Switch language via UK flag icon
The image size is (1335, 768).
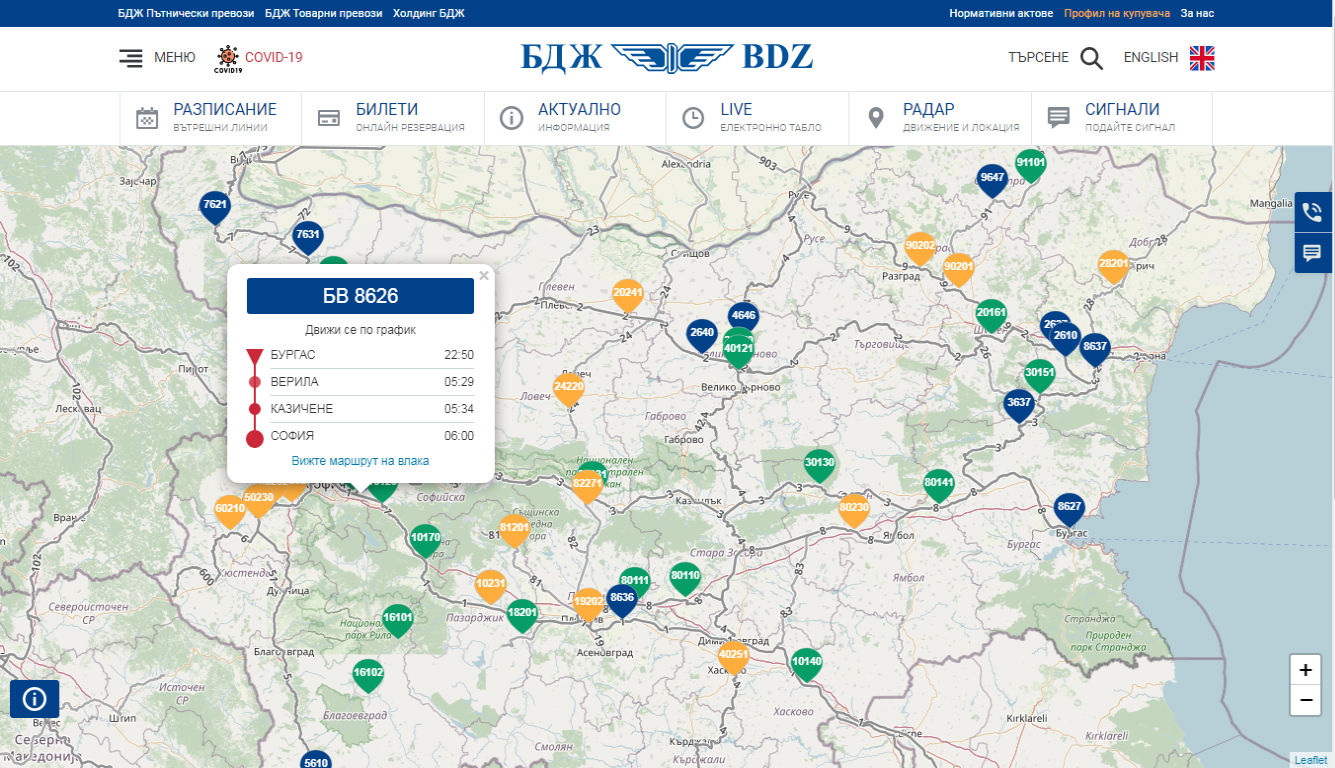pos(1201,58)
